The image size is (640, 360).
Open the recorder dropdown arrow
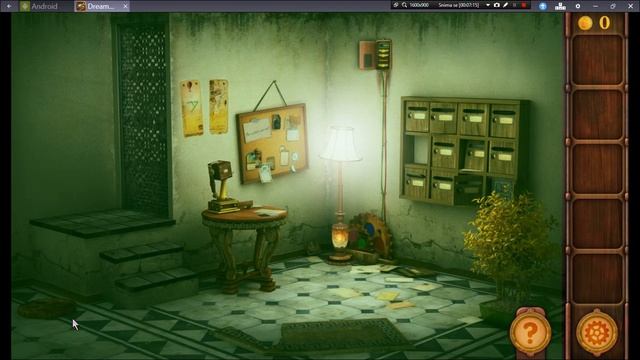(x=488, y=5)
